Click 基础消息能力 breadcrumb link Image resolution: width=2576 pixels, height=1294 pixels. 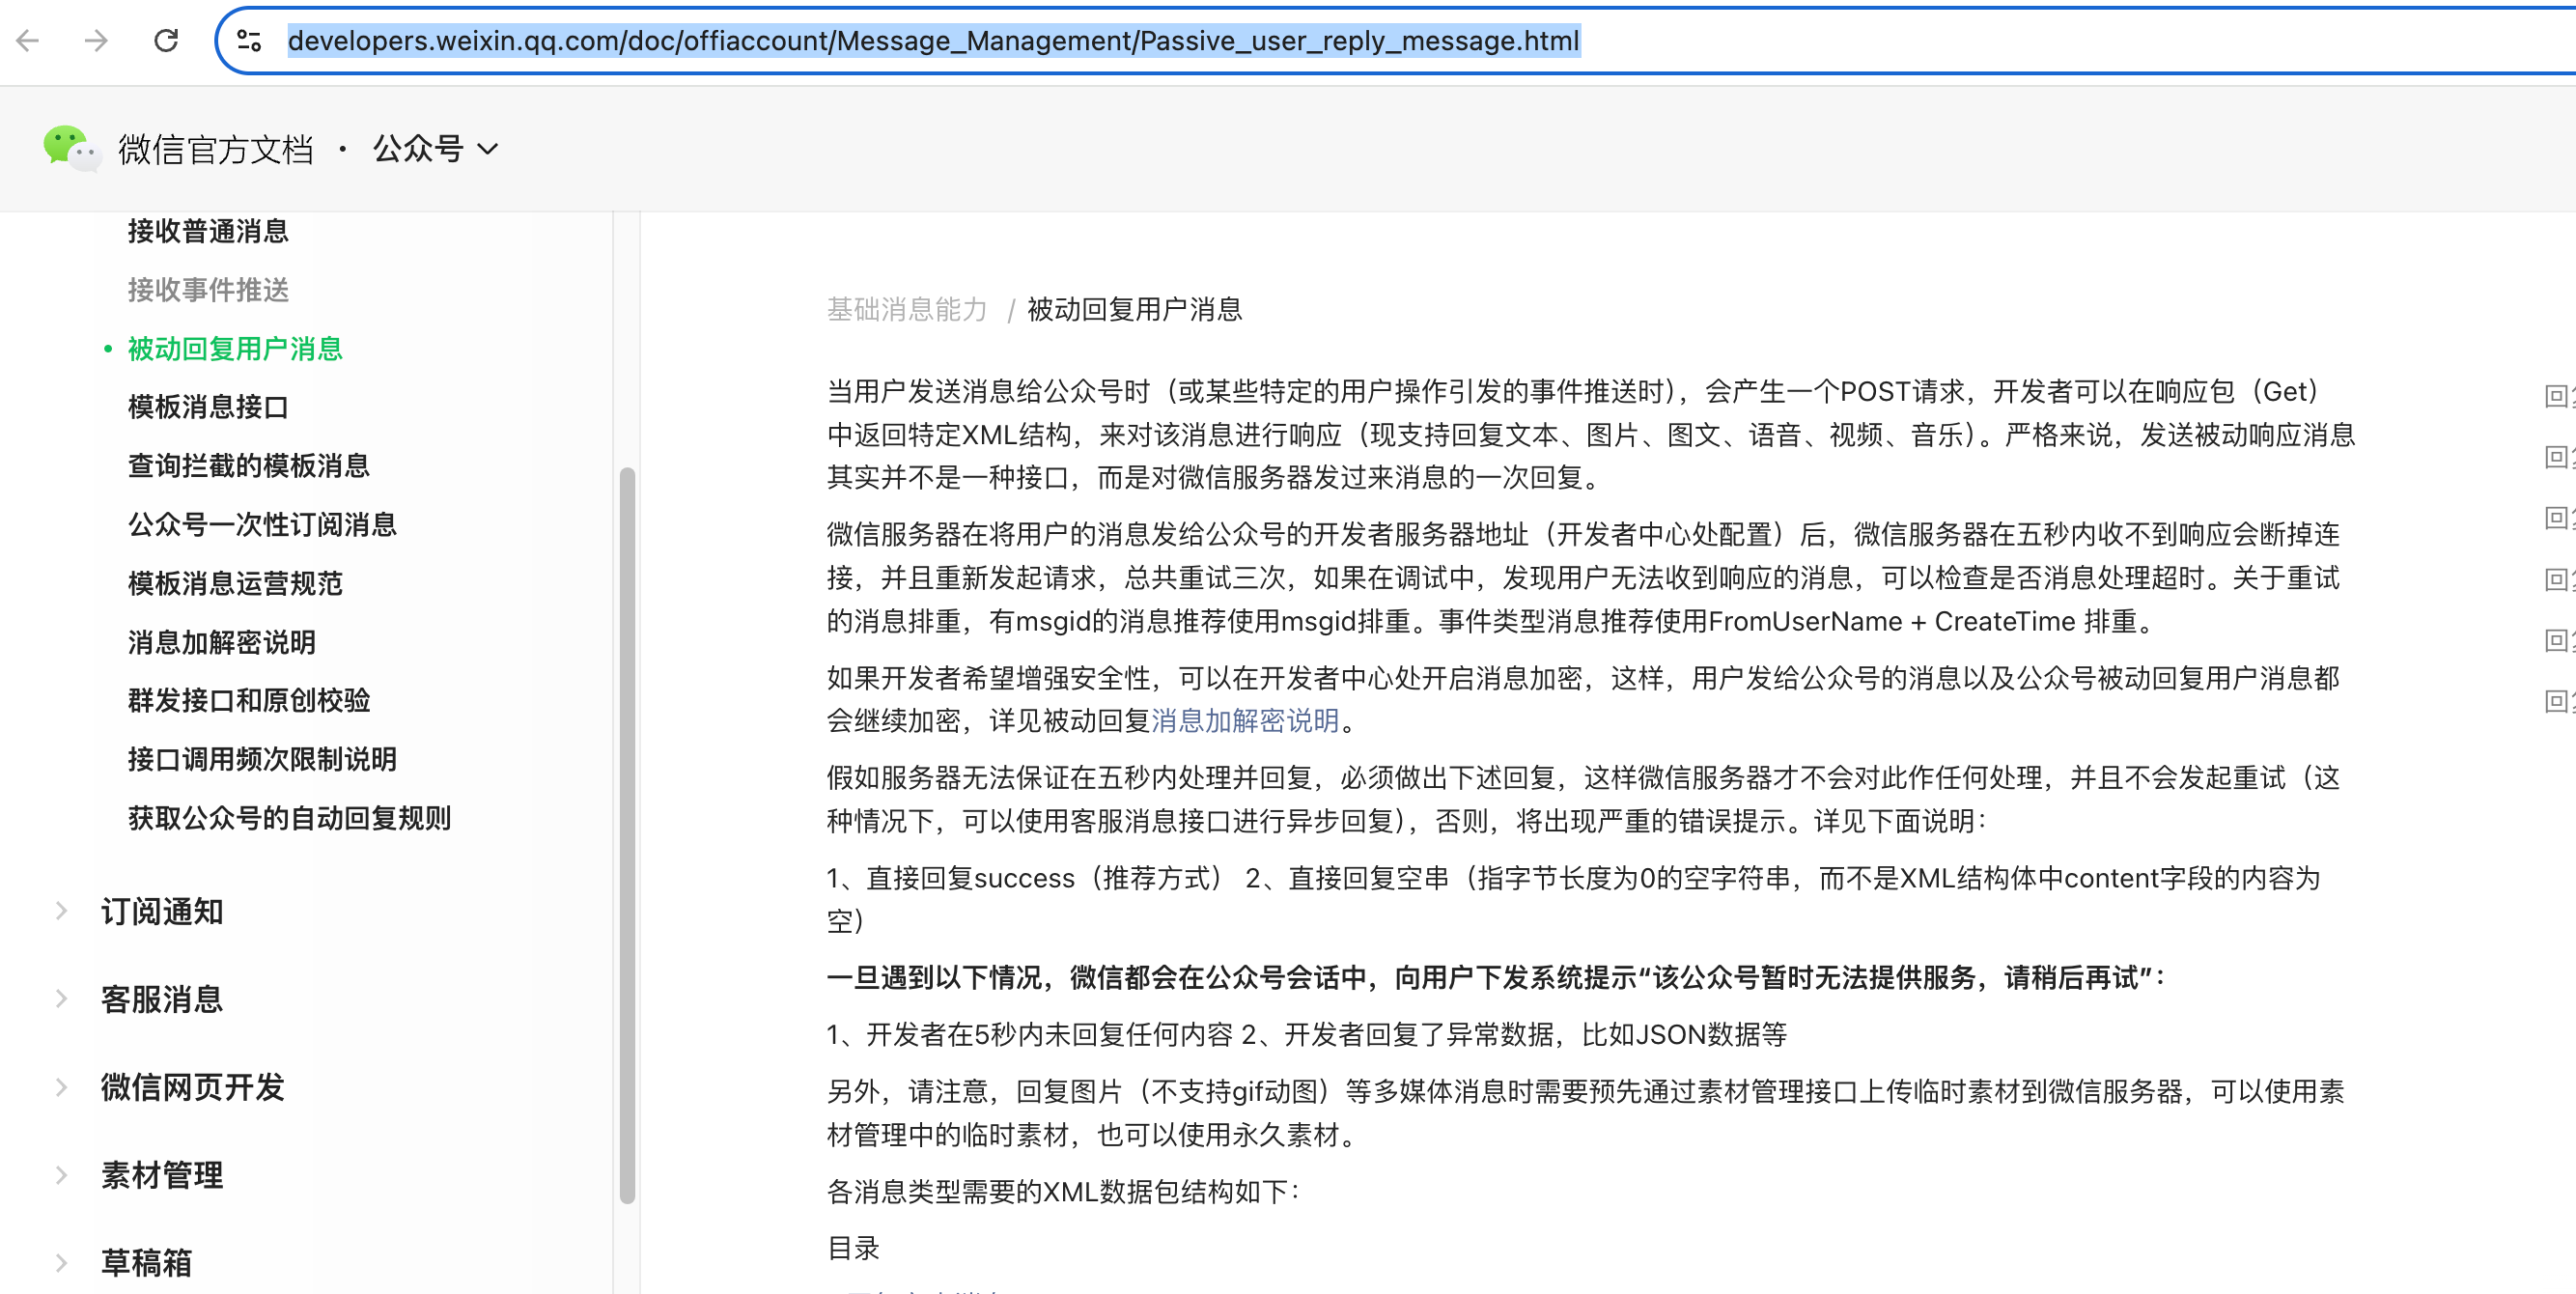pyautogui.click(x=906, y=310)
